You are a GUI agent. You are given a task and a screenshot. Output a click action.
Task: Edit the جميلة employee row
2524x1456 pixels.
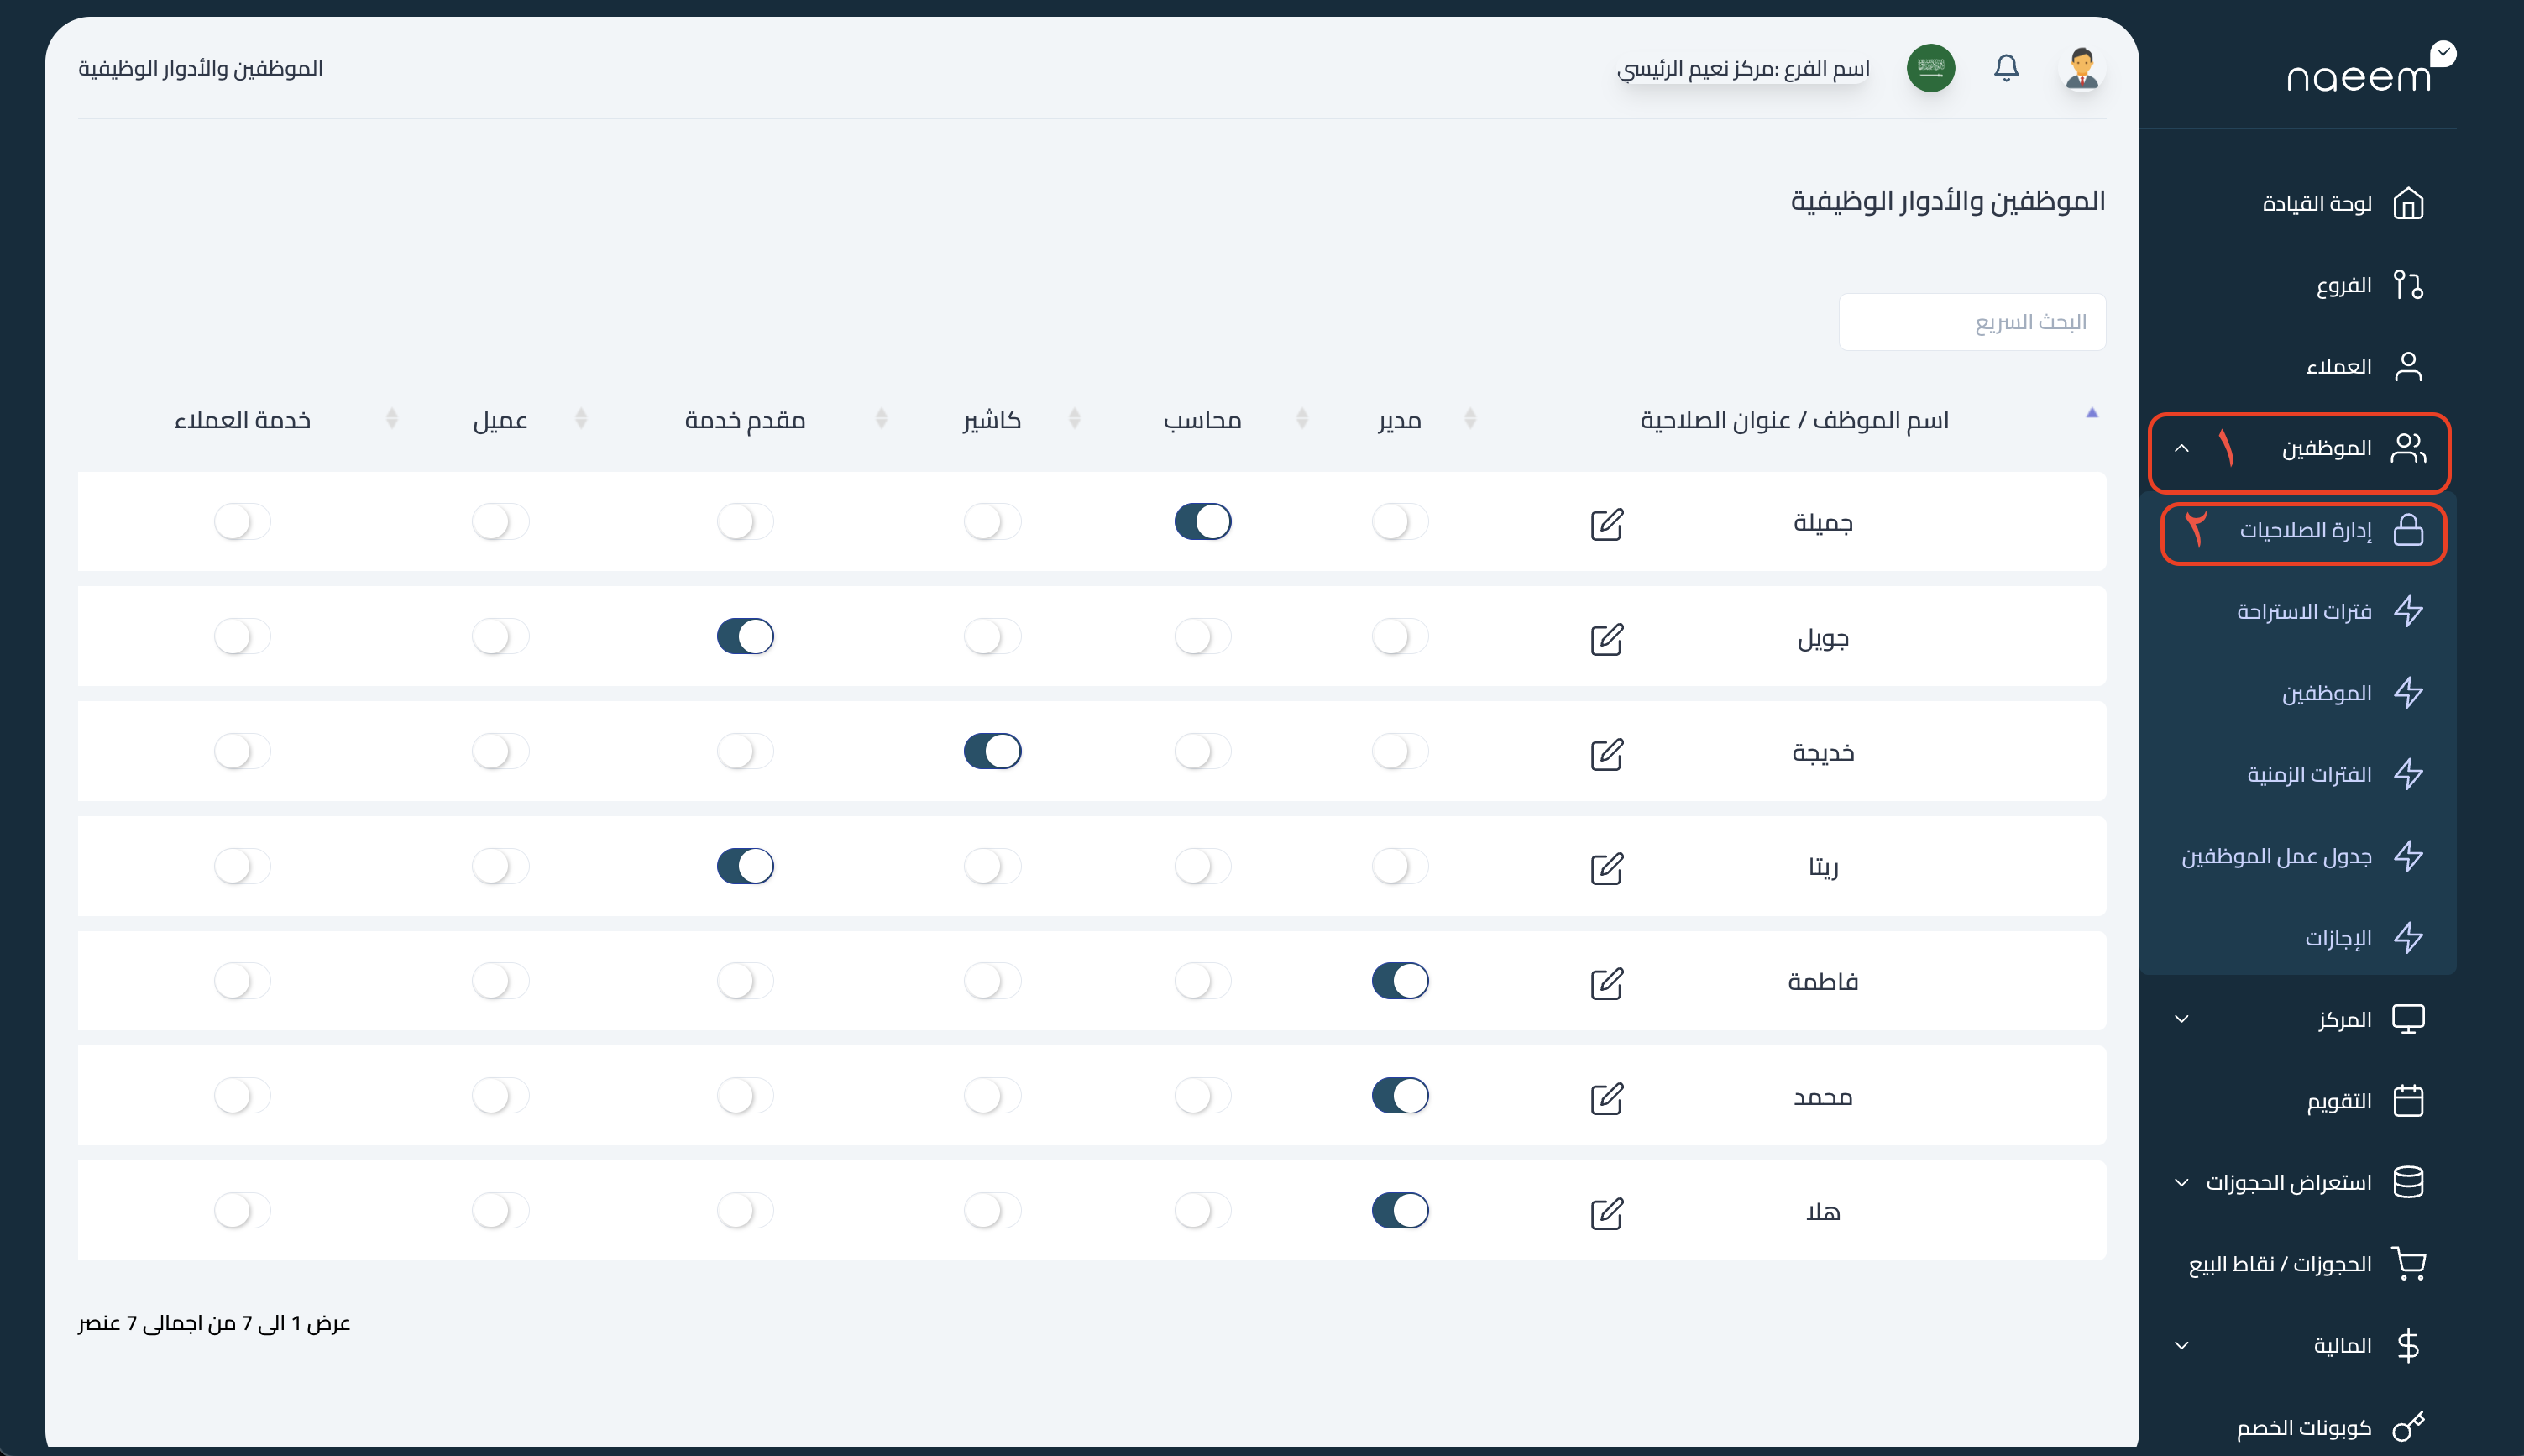1607,524
